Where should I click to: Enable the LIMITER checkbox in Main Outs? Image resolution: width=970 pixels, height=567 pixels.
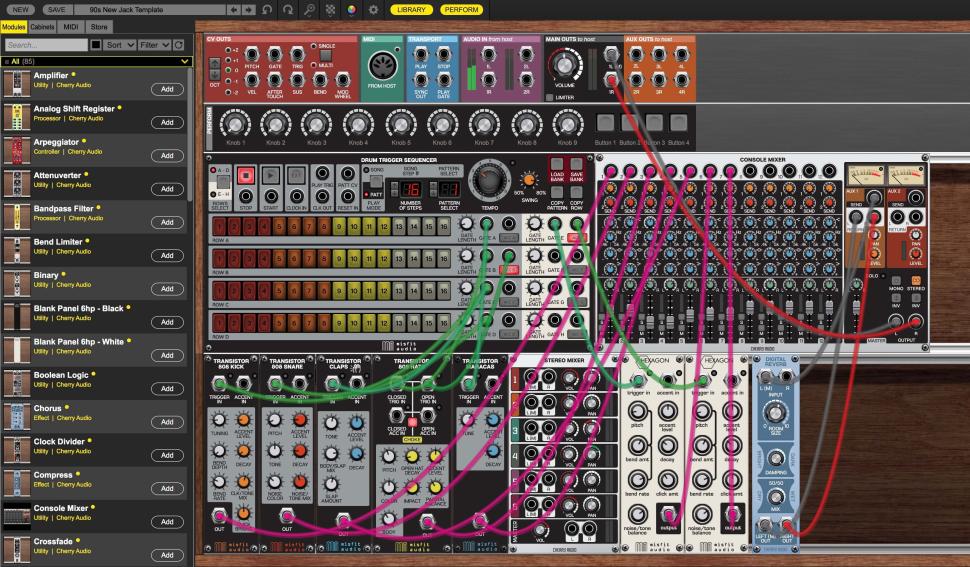[549, 98]
